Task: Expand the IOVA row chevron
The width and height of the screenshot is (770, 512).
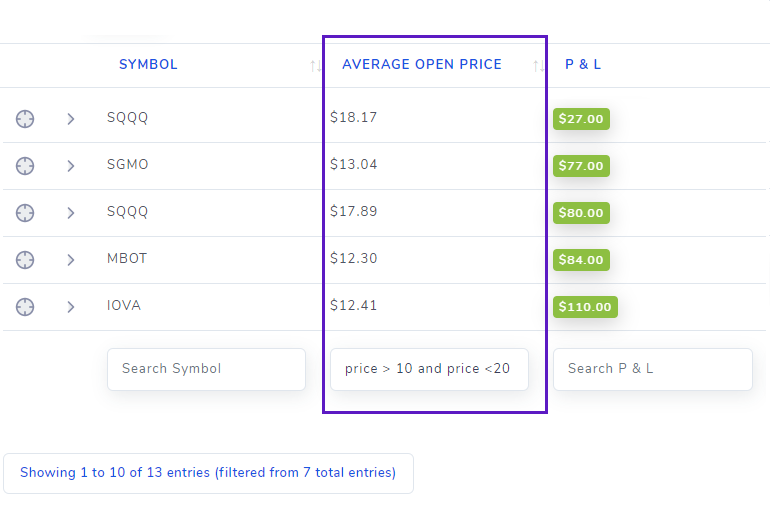Action: click(x=71, y=307)
